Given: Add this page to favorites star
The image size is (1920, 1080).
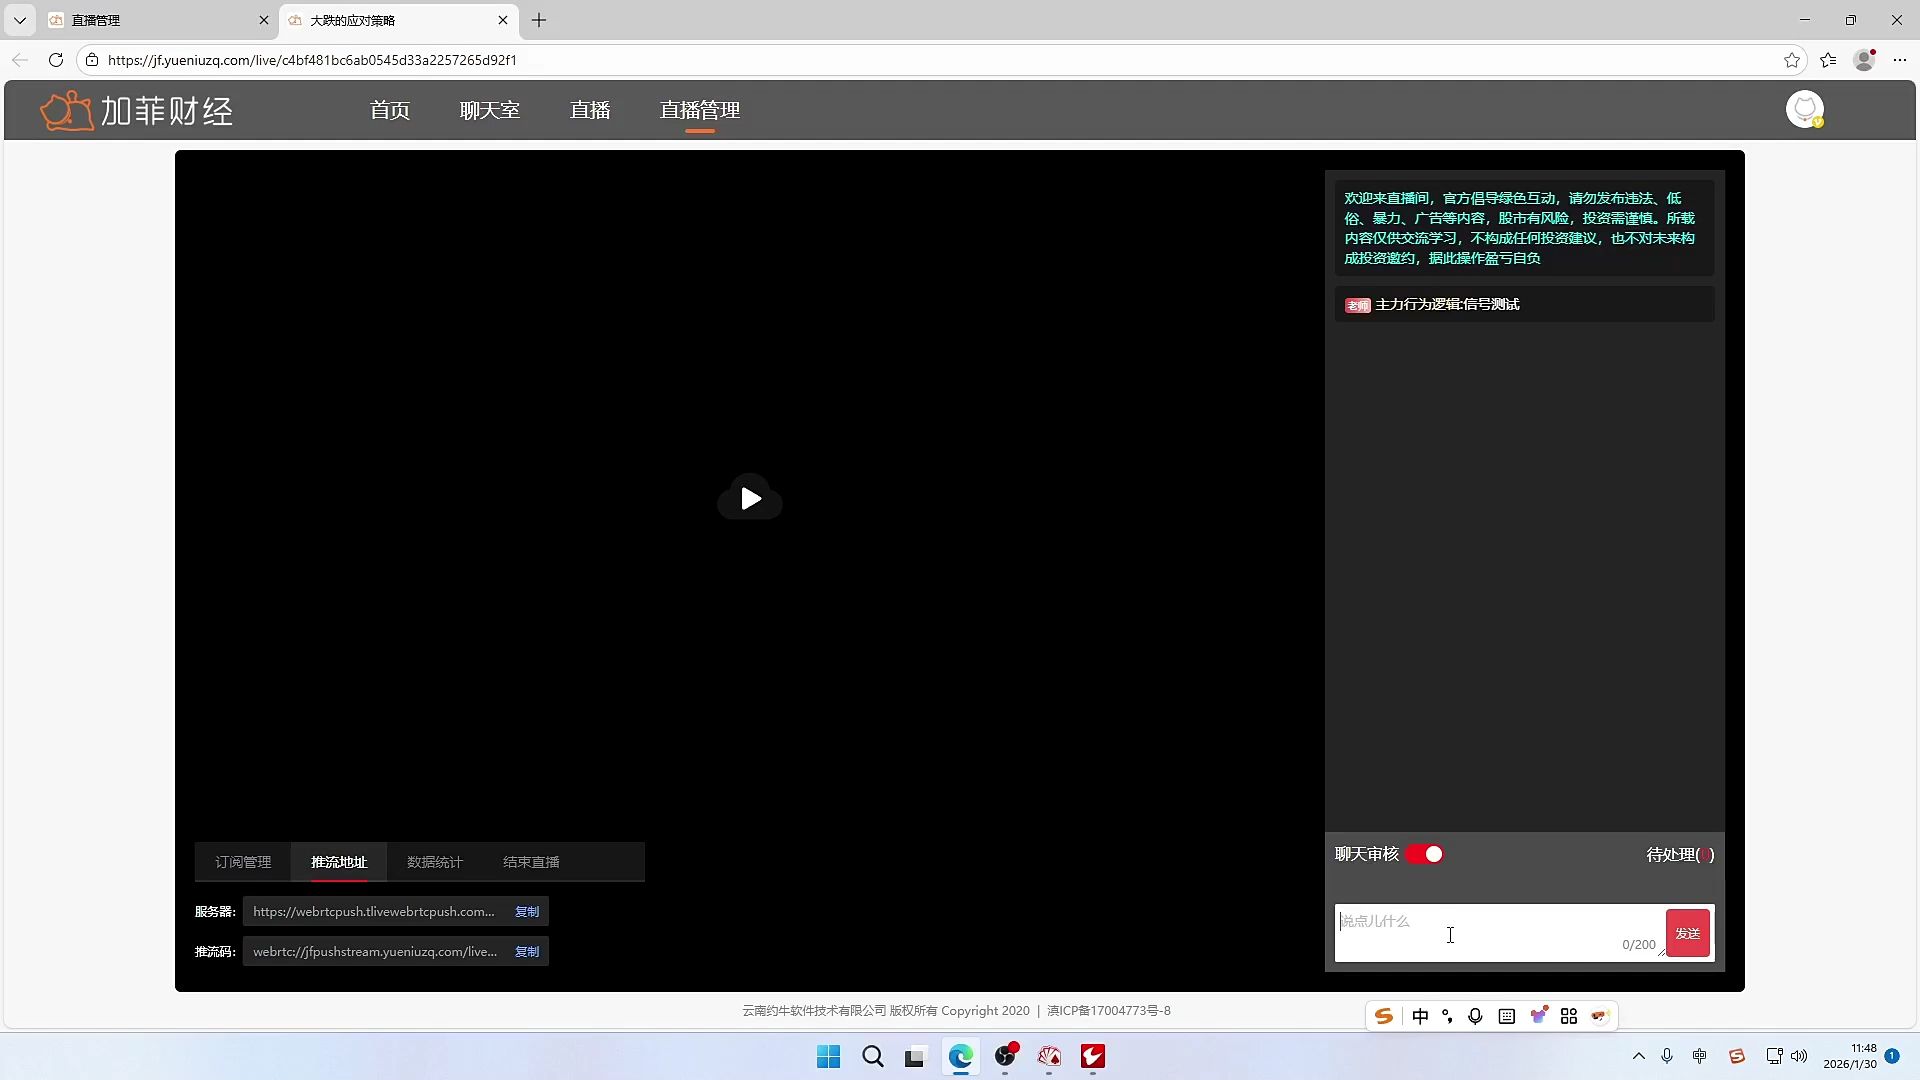Looking at the screenshot, I should tap(1792, 60).
